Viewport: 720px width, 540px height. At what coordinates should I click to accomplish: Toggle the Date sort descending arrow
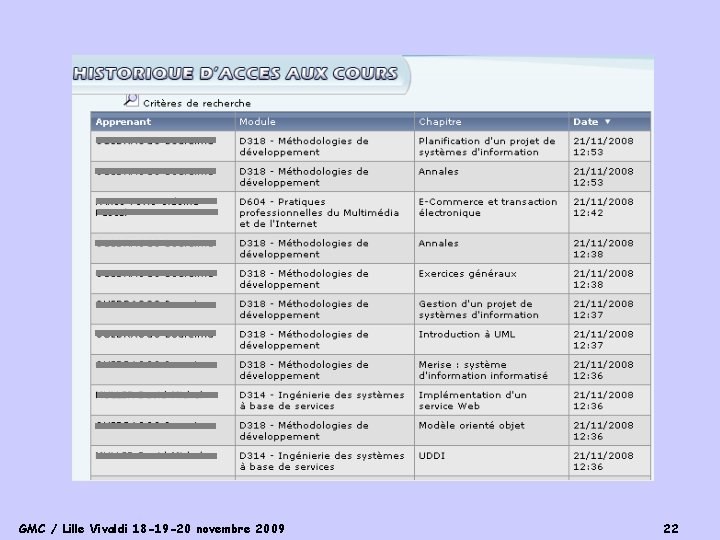tap(608, 122)
